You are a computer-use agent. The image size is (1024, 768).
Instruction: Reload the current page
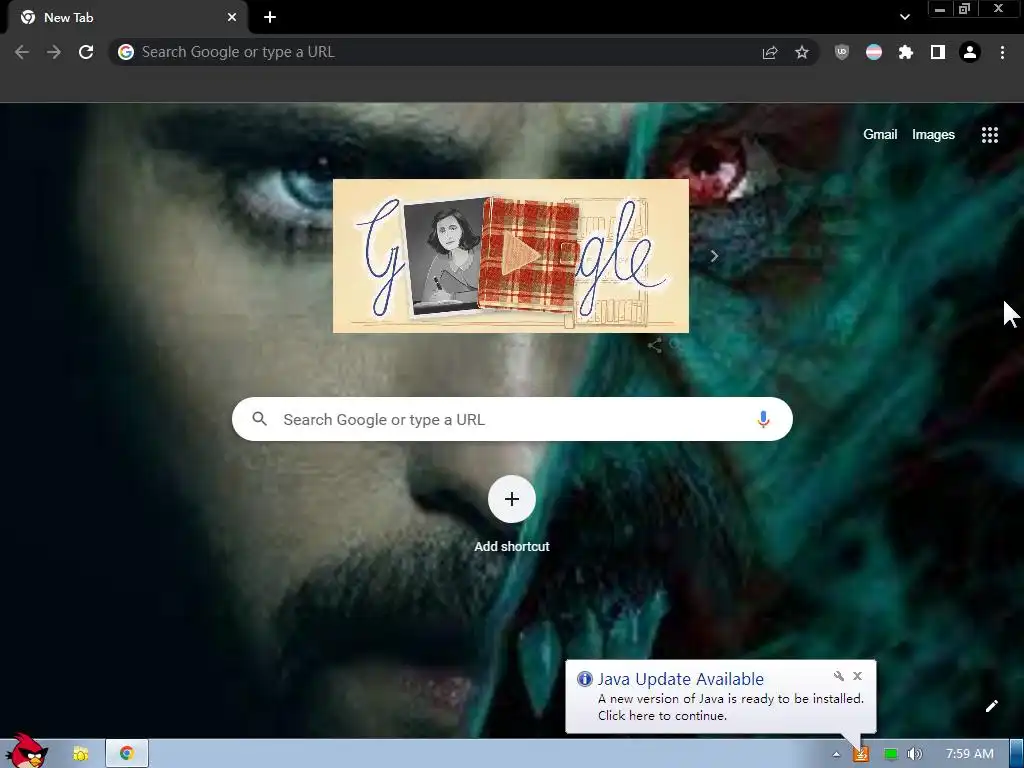click(x=86, y=52)
